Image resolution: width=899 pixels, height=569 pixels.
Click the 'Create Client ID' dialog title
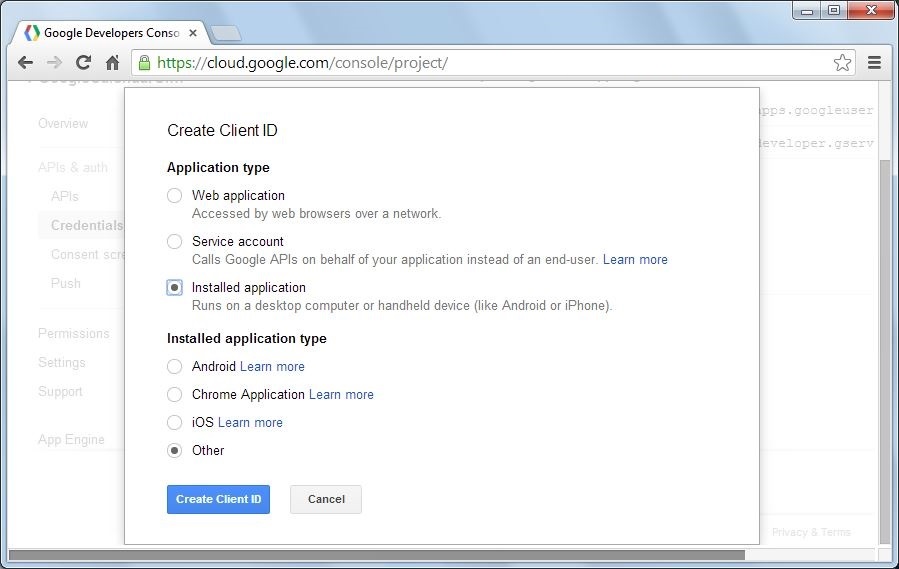pyautogui.click(x=222, y=130)
